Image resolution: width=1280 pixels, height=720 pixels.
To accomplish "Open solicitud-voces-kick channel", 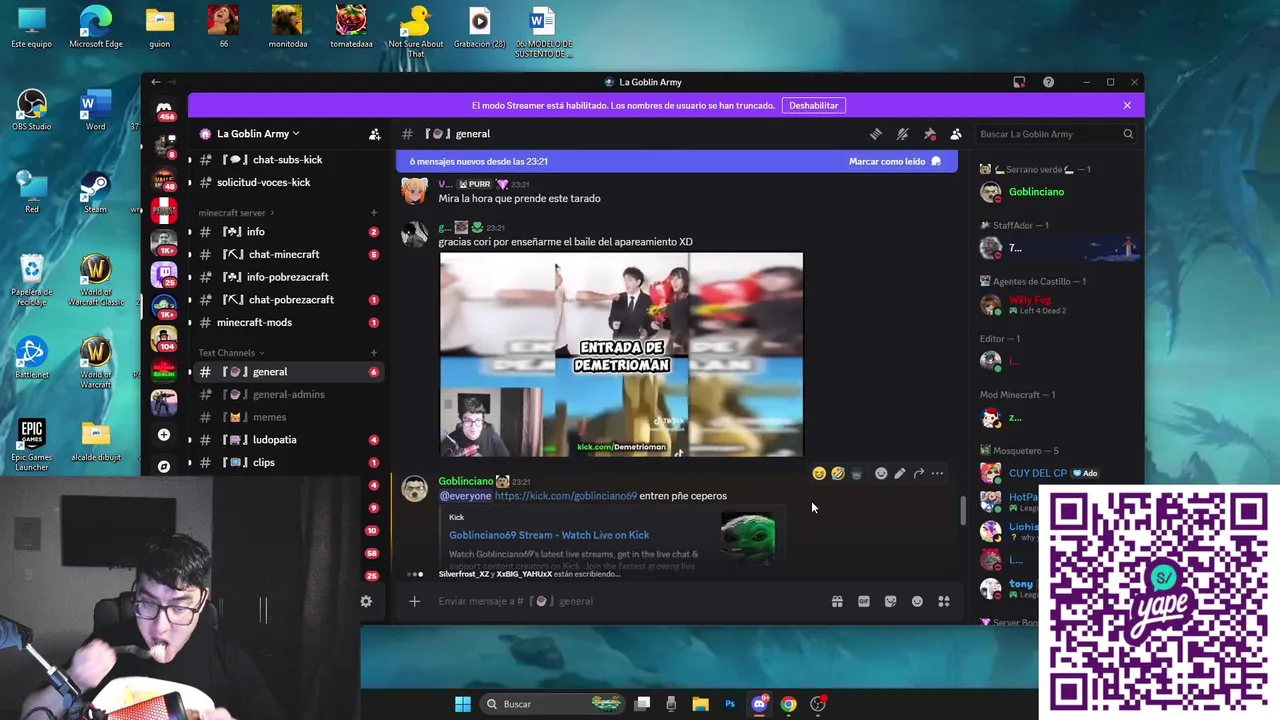I will (288, 182).
